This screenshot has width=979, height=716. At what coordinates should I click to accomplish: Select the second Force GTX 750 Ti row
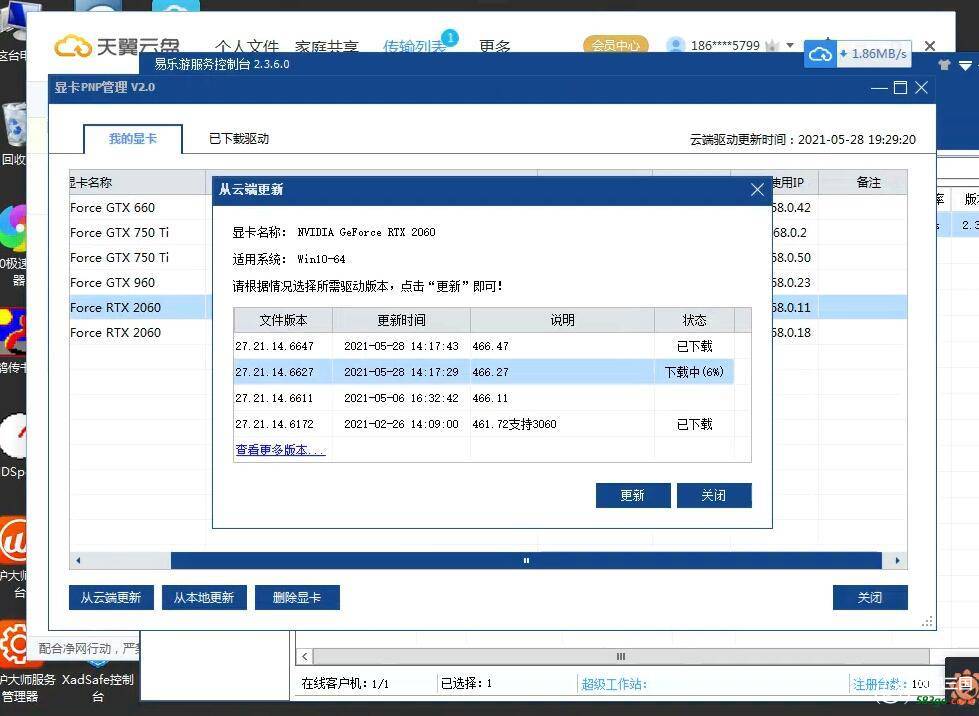click(x=140, y=257)
